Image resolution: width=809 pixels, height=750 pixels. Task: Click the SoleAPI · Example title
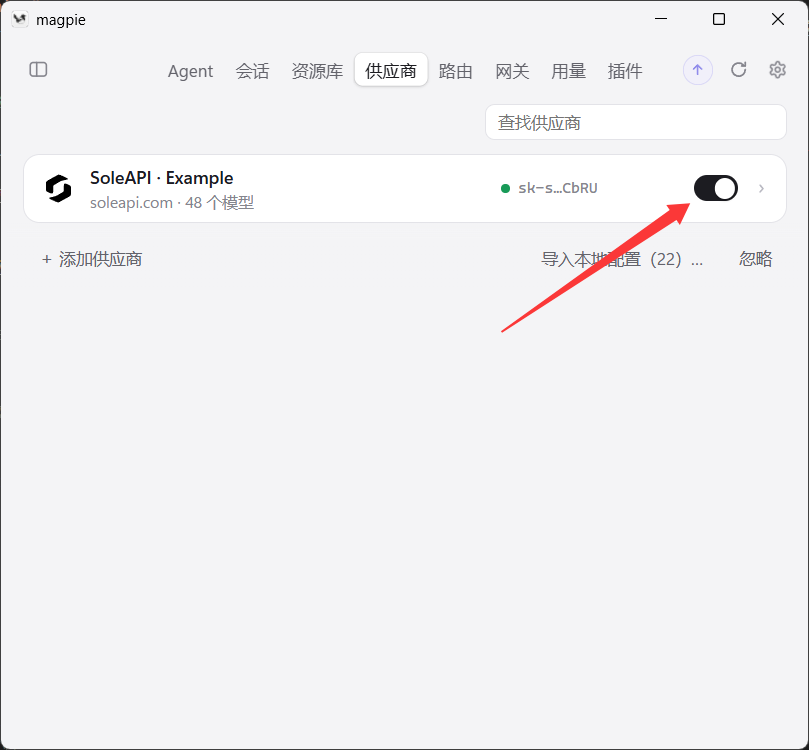click(x=161, y=178)
